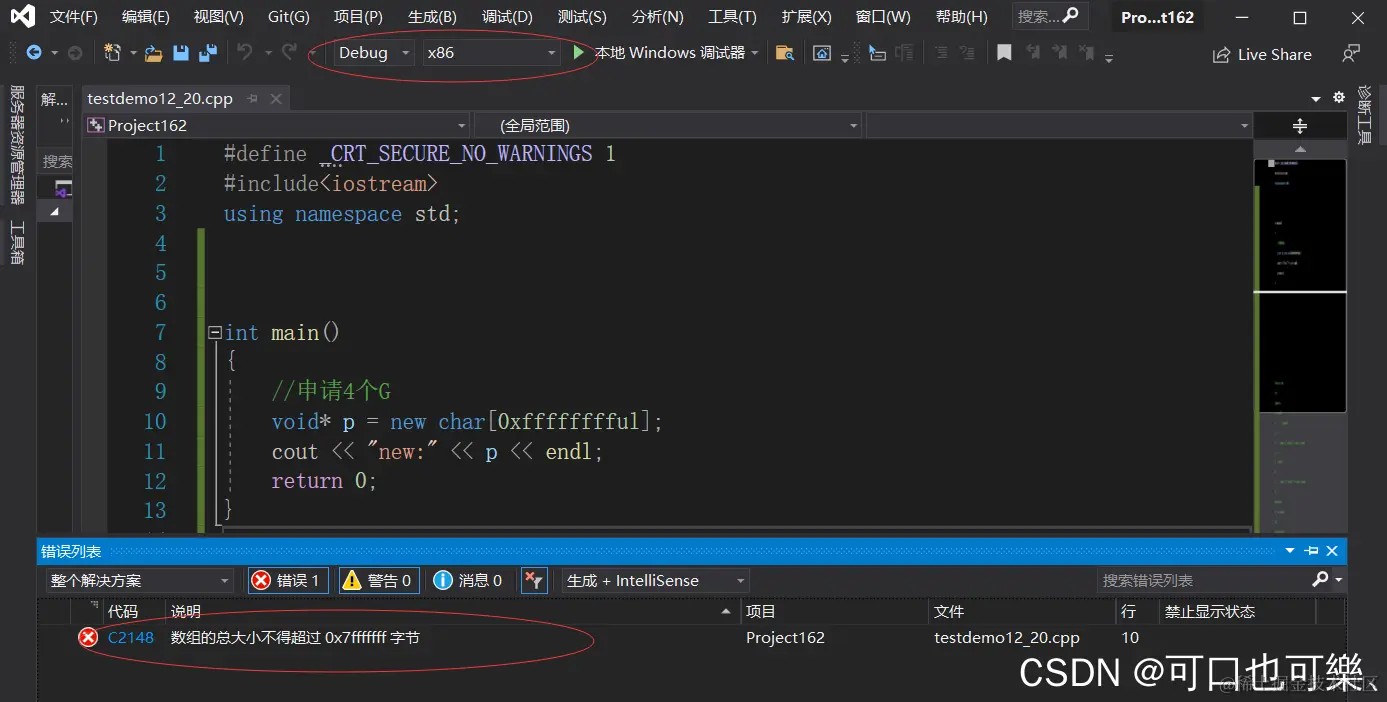Click the navigate backward arrow icon
Image resolution: width=1387 pixels, height=702 pixels.
pos(34,53)
